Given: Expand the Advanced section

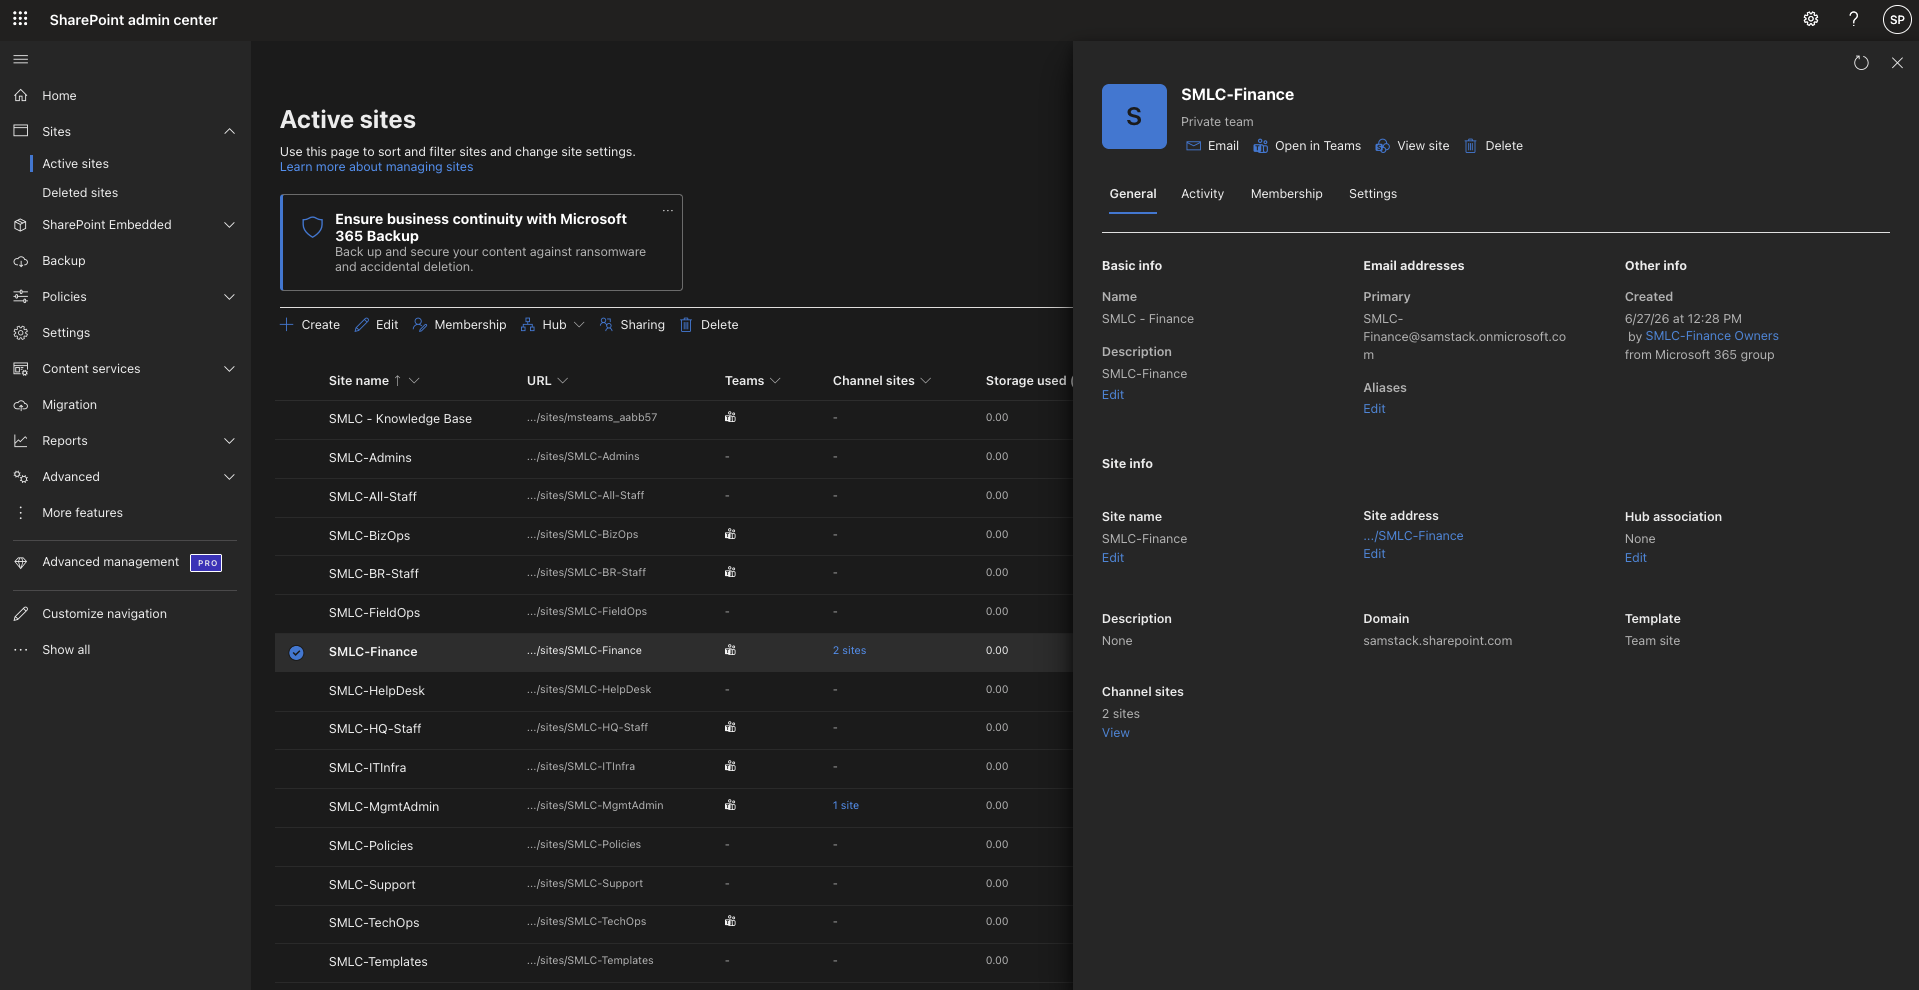Looking at the screenshot, I should pos(229,477).
